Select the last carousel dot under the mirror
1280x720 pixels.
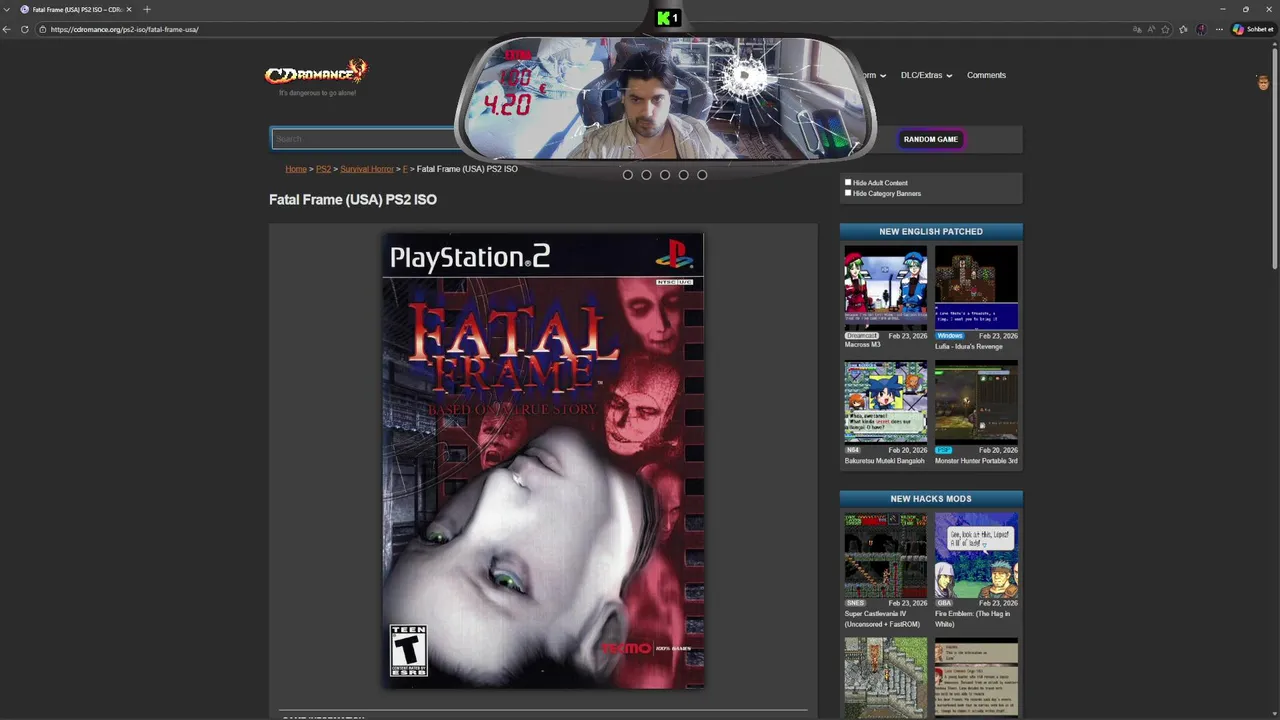tap(702, 175)
